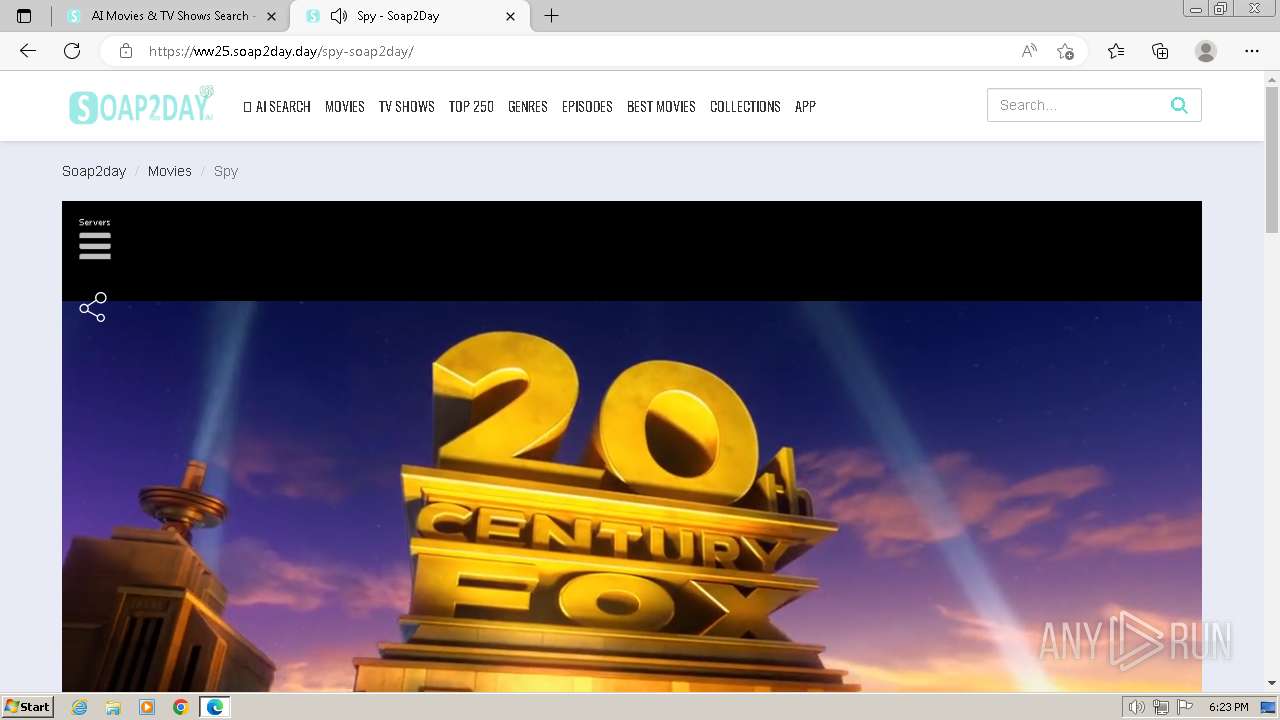The image size is (1280, 720).
Task: Select Microsoft Edge taskbar icon
Action: (214, 707)
